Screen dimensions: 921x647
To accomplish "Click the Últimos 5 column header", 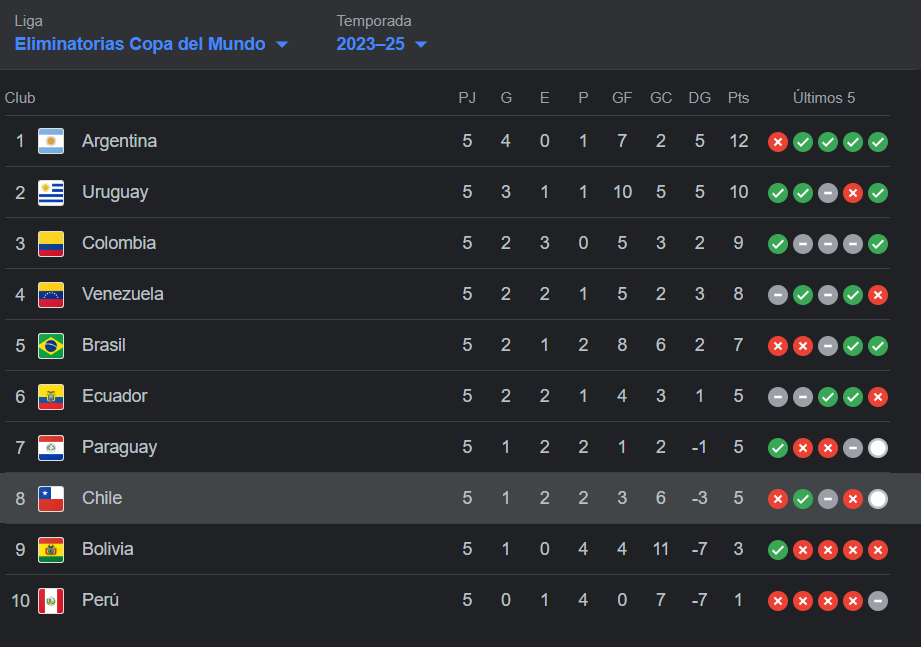I will pos(823,97).
